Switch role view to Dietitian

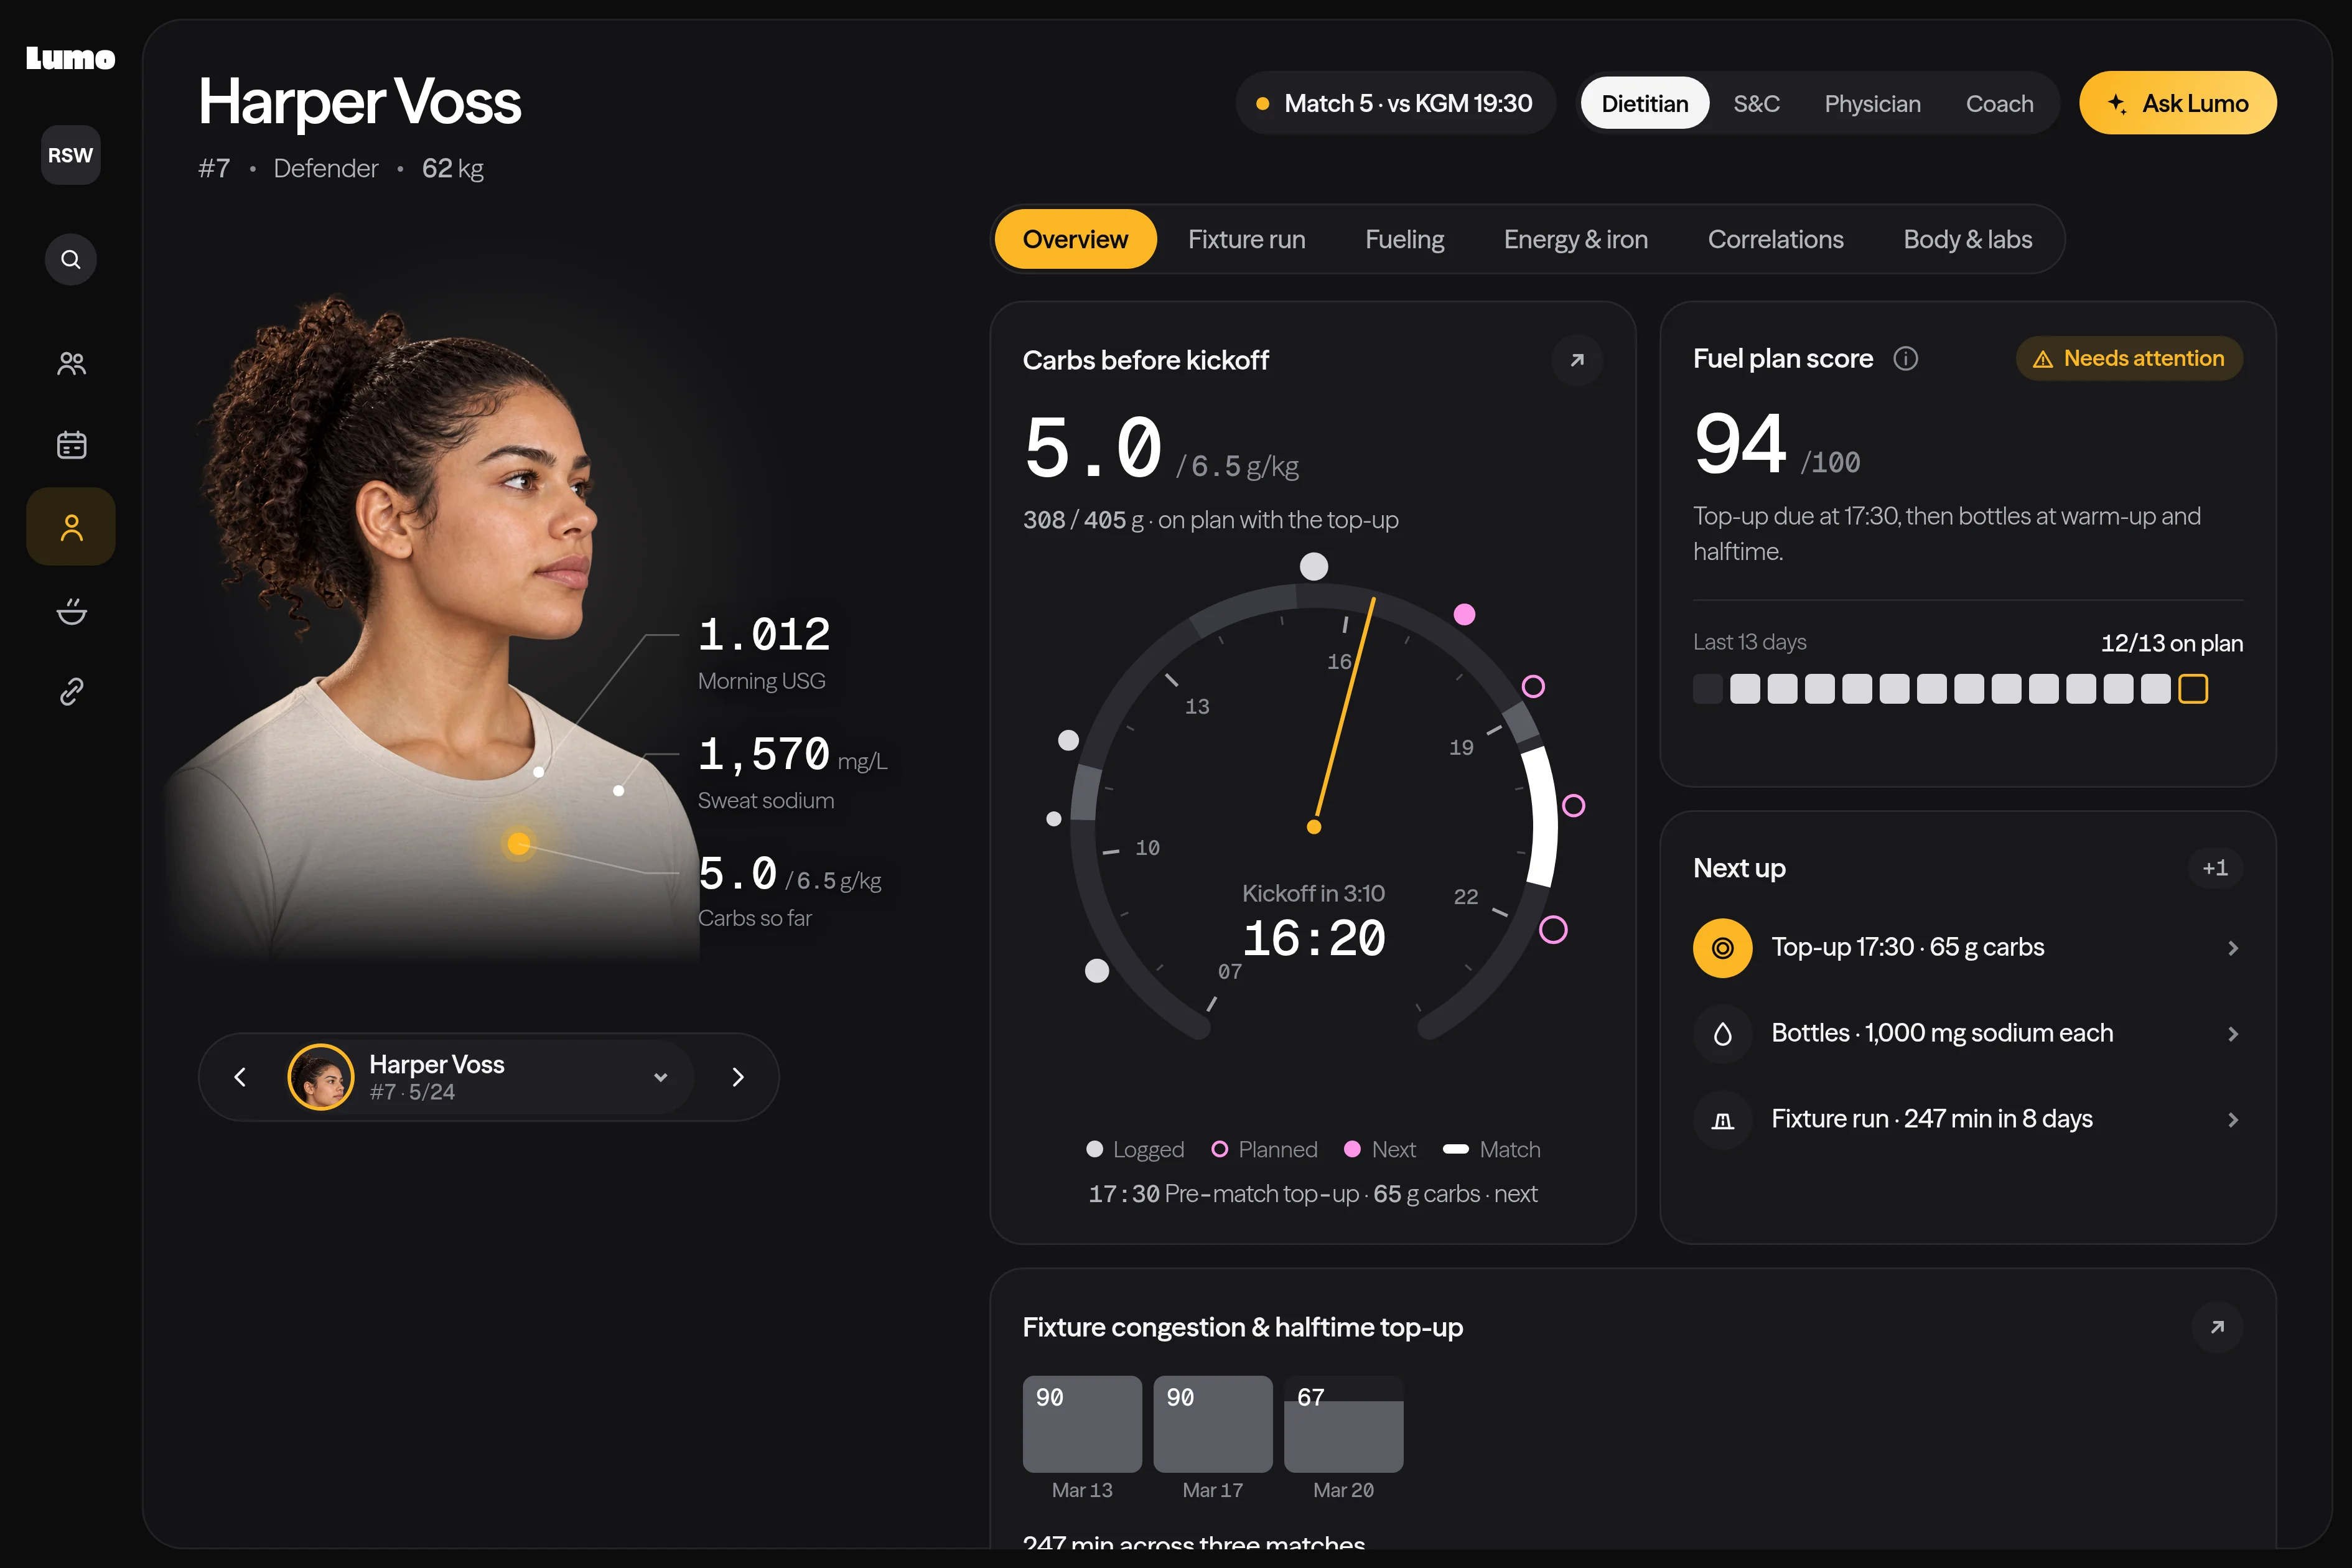tap(1644, 103)
